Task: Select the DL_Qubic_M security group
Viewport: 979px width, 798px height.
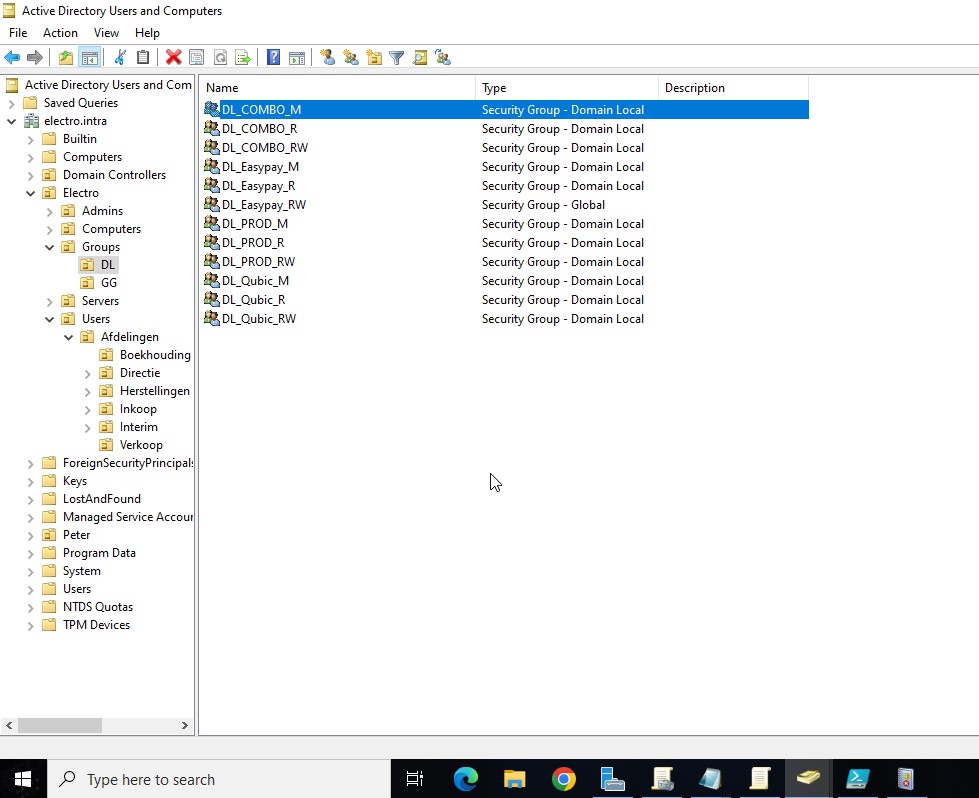Action: coord(253,280)
